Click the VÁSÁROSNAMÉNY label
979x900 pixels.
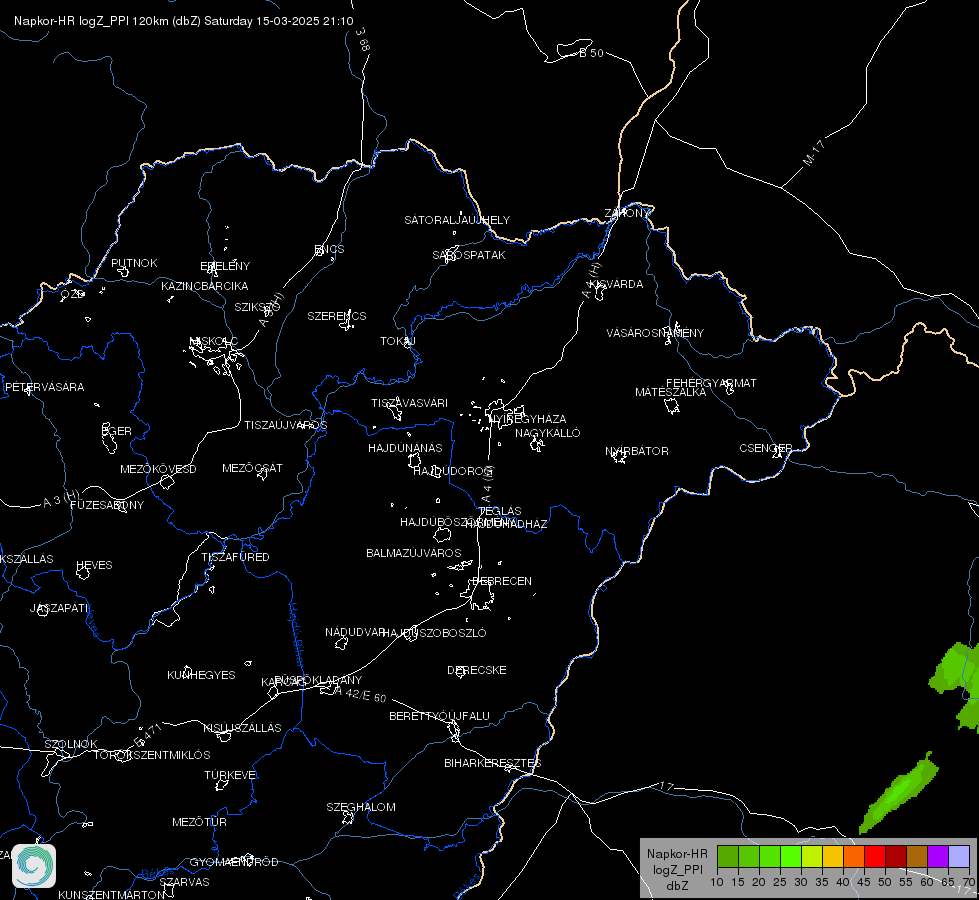655,333
